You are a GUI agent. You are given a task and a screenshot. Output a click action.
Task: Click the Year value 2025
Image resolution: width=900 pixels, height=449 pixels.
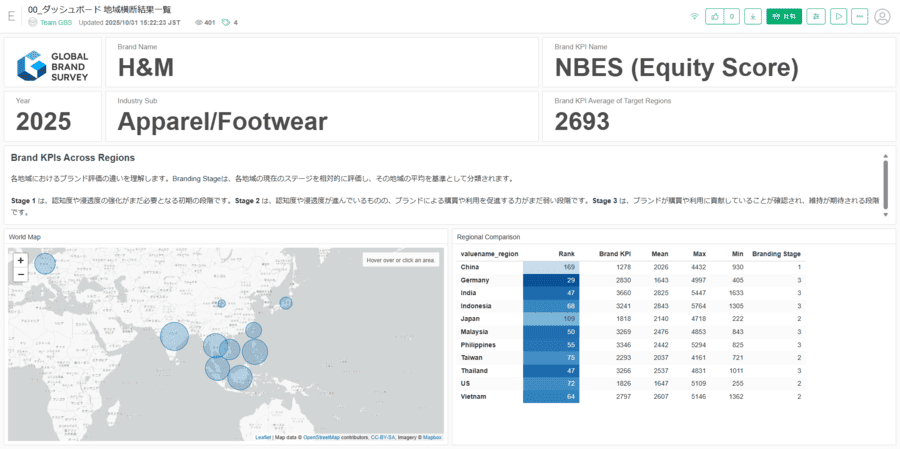44,121
